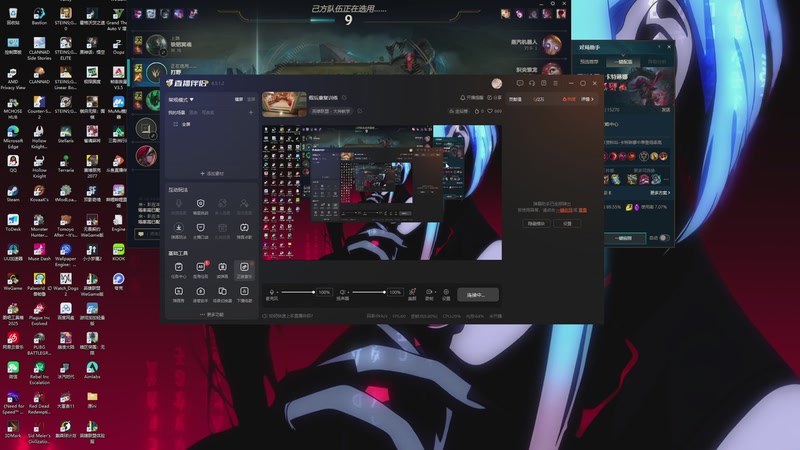Open the hamburger menu in streaming app title bar
Viewport: 800px width, 450px height.
click(556, 83)
